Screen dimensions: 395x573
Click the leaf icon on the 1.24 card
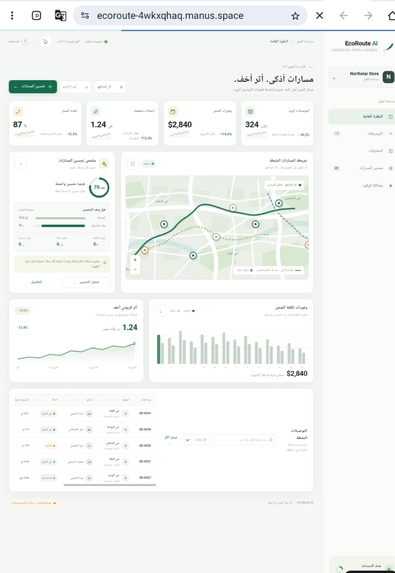tap(95, 111)
